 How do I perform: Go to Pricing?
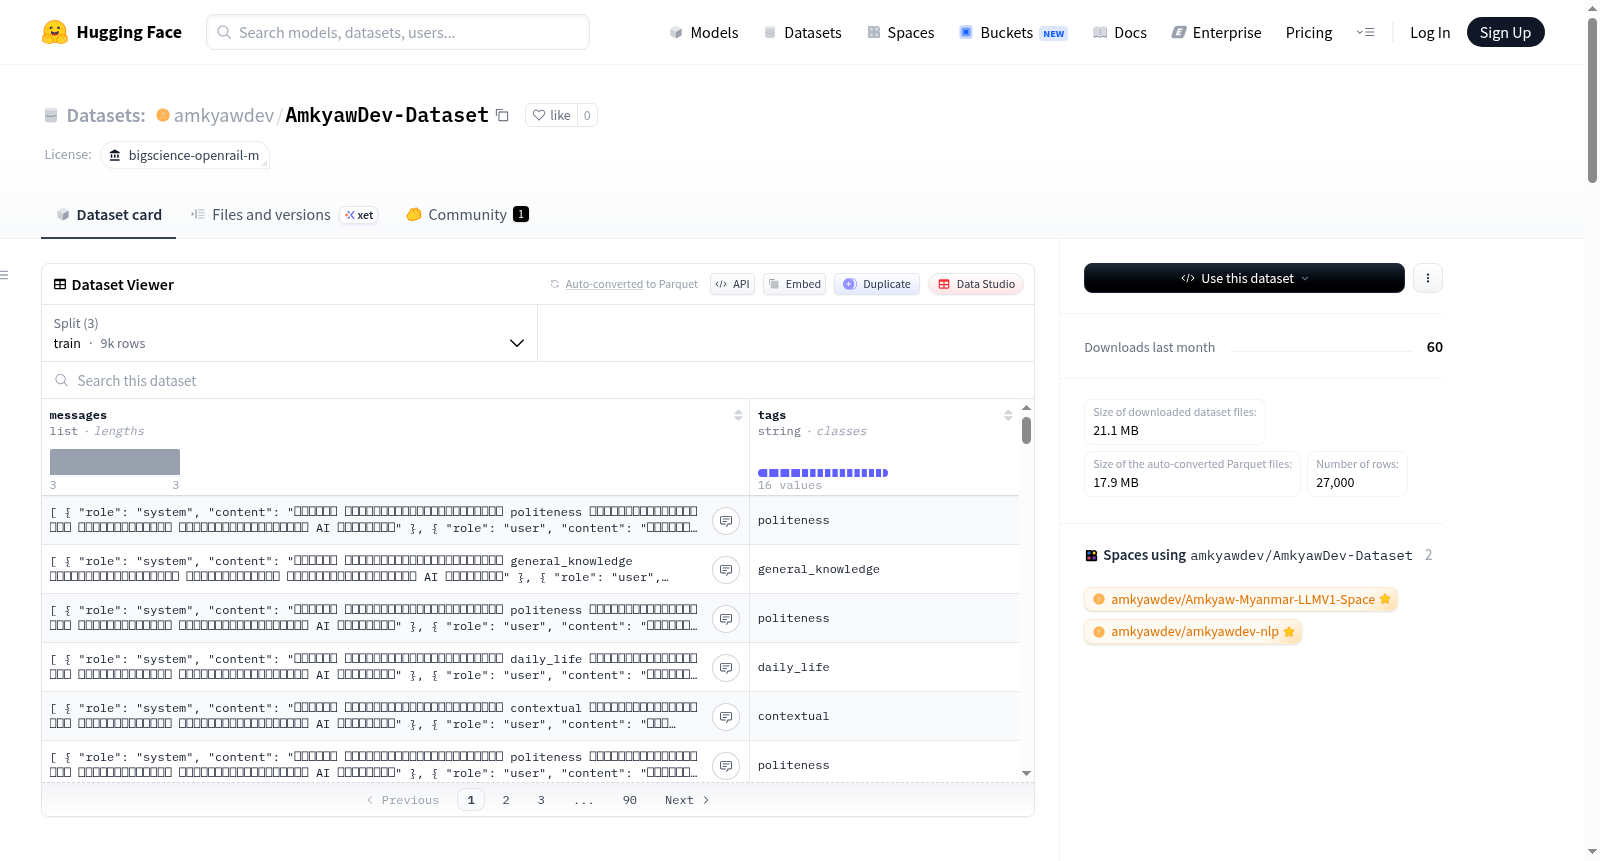click(1308, 32)
